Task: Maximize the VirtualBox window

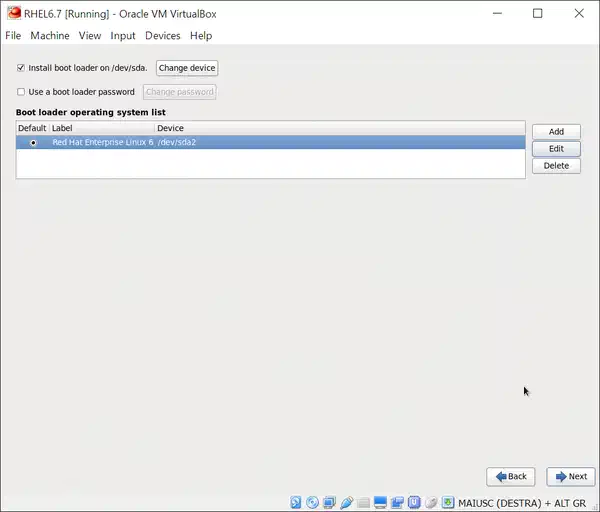Action: 538,13
